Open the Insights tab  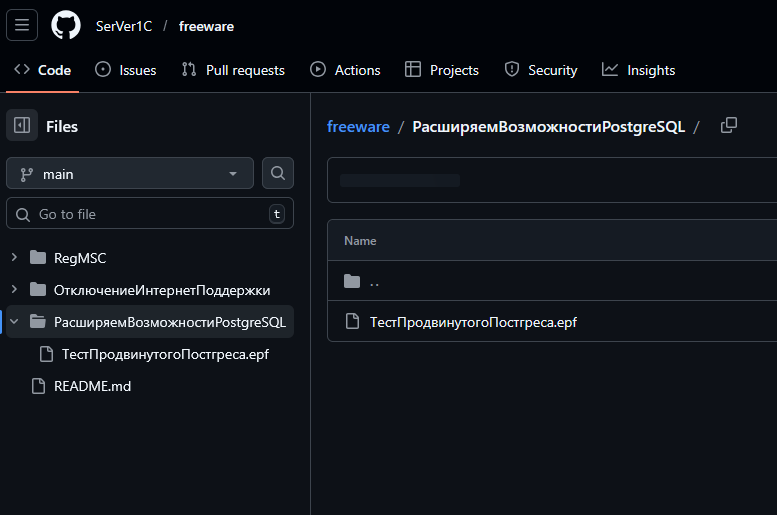[638, 70]
